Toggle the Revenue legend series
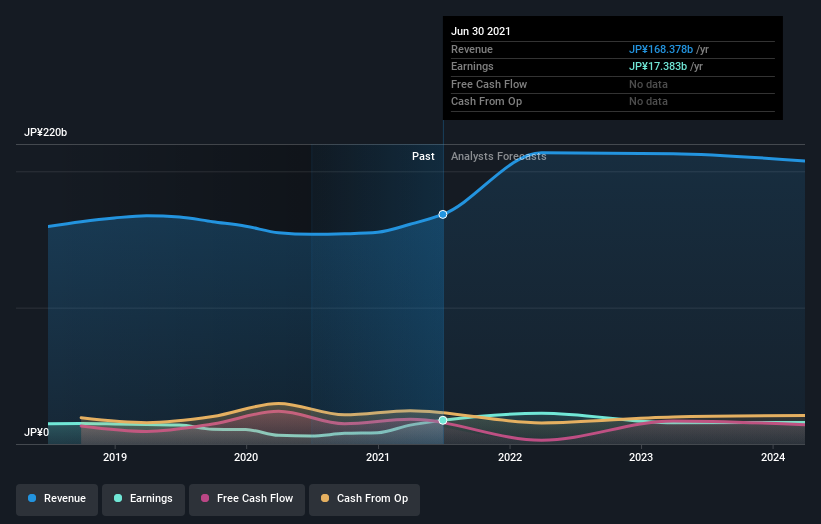This screenshot has height=524, width=821. click(x=57, y=499)
